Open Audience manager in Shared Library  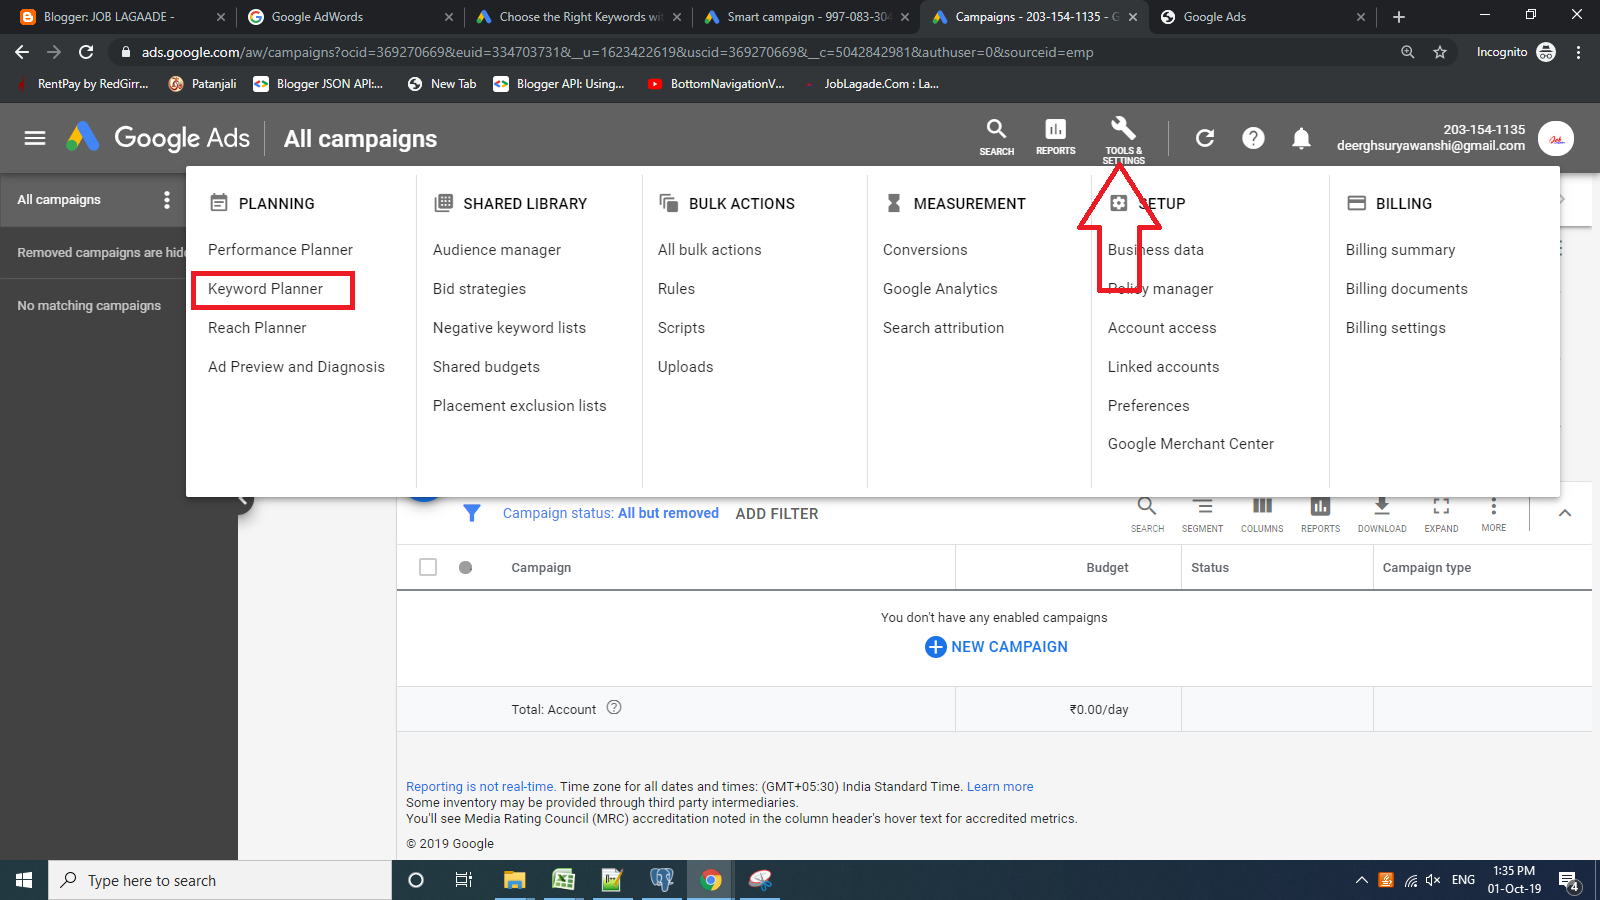497,250
